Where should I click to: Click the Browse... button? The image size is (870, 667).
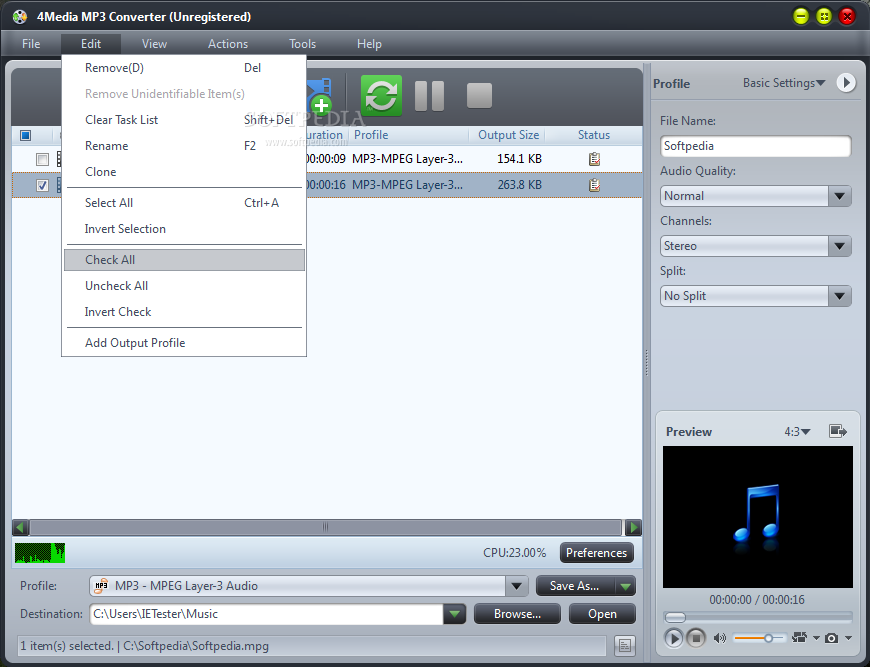pyautogui.click(x=517, y=614)
